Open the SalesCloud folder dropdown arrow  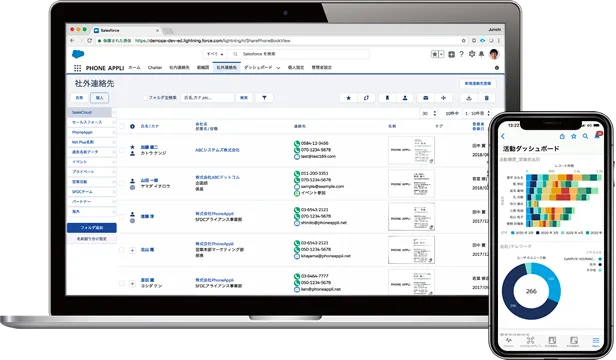(x=114, y=112)
